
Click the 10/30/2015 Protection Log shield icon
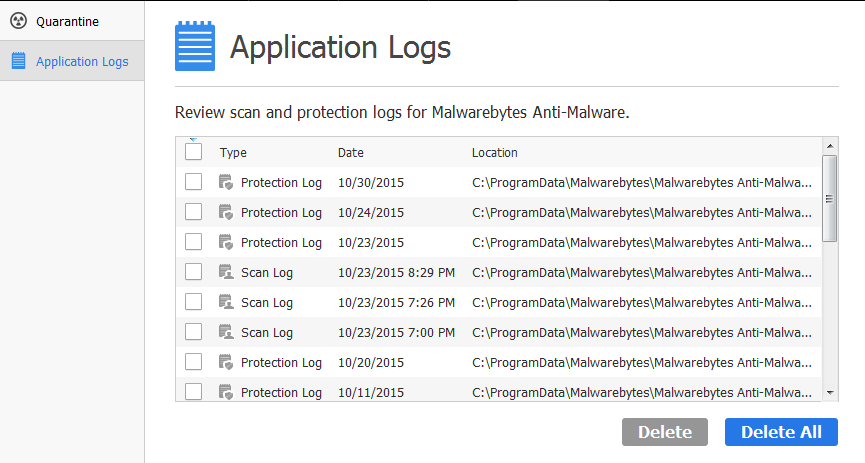click(226, 182)
